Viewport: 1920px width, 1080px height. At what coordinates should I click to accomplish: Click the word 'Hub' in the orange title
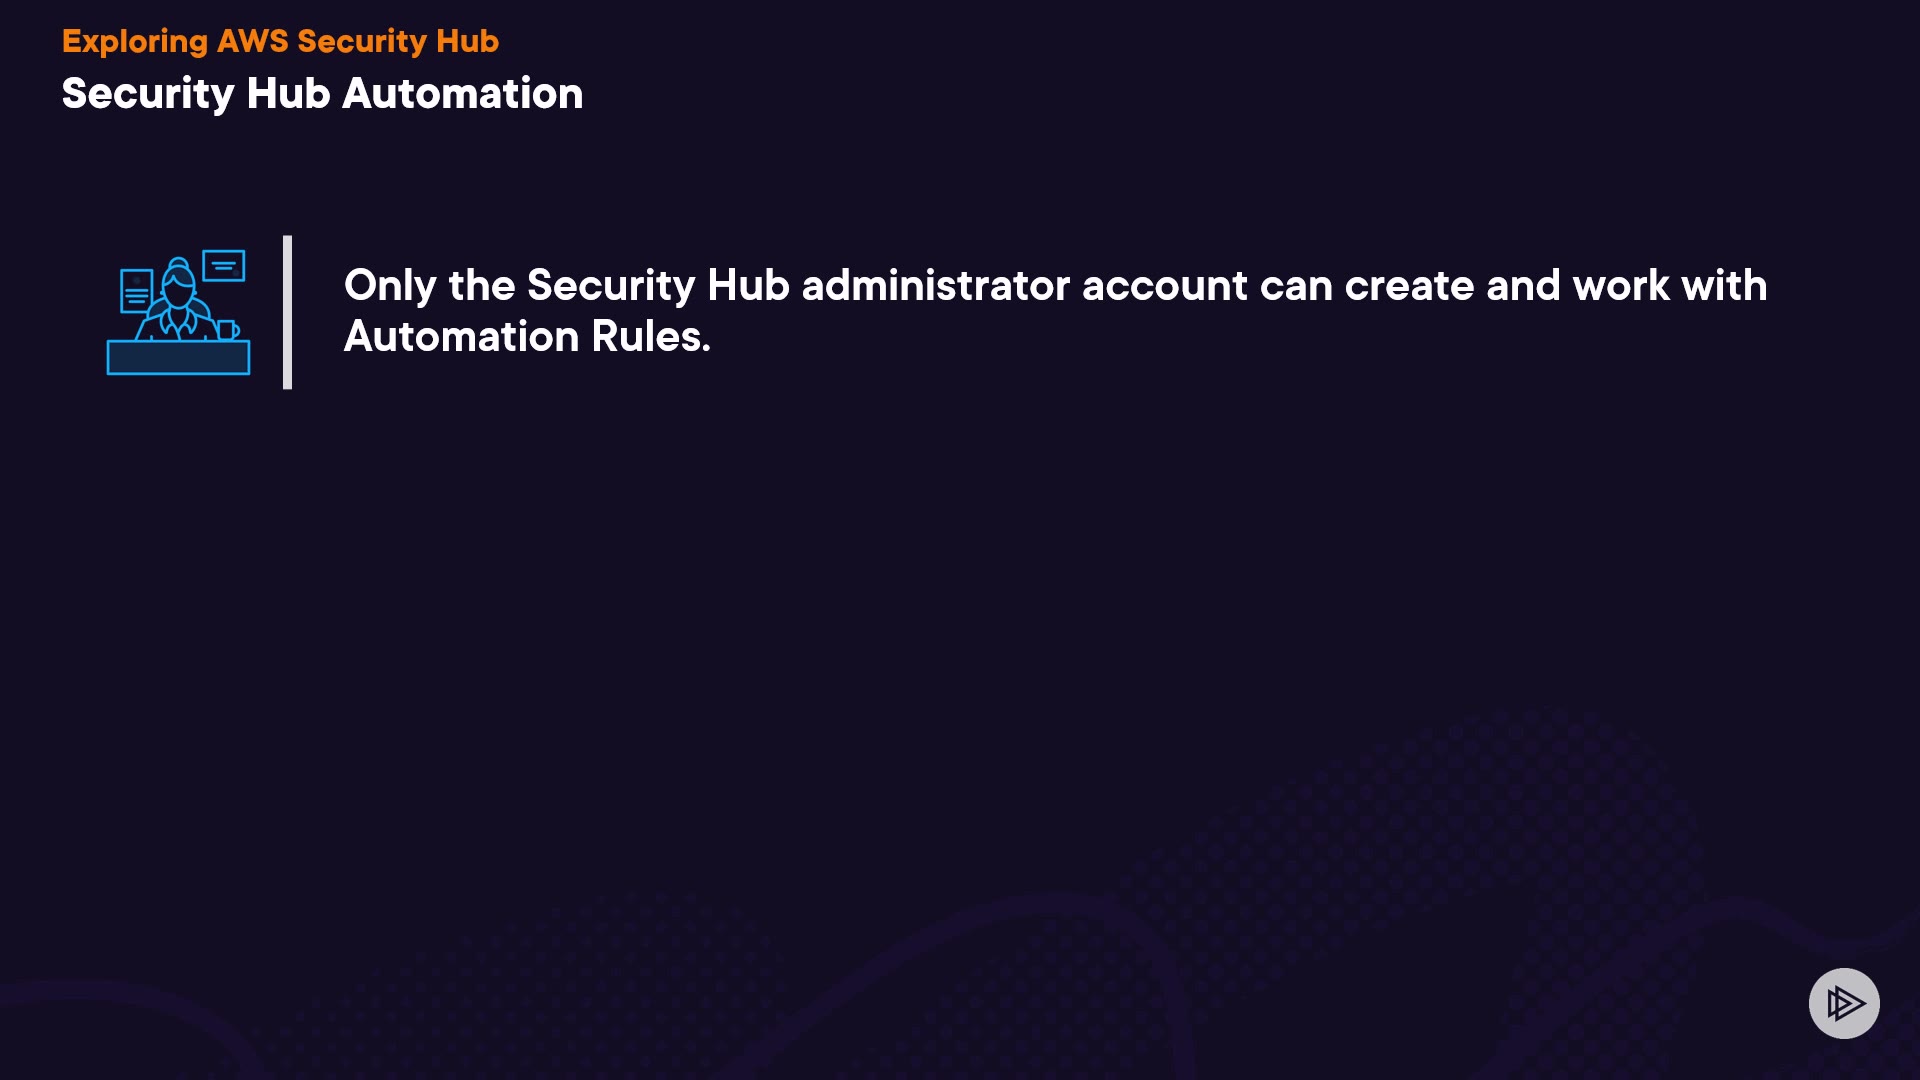click(467, 41)
